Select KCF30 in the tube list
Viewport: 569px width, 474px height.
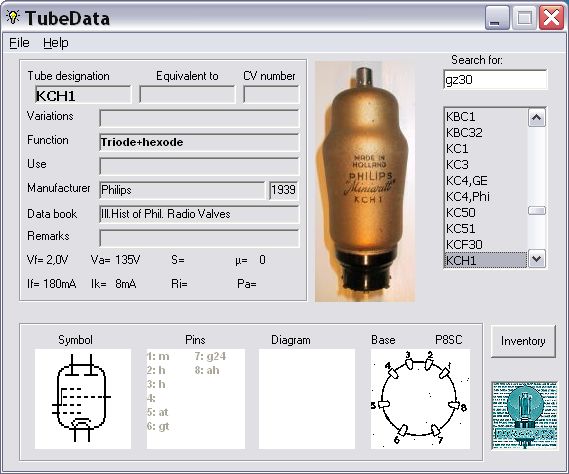[x=486, y=244]
